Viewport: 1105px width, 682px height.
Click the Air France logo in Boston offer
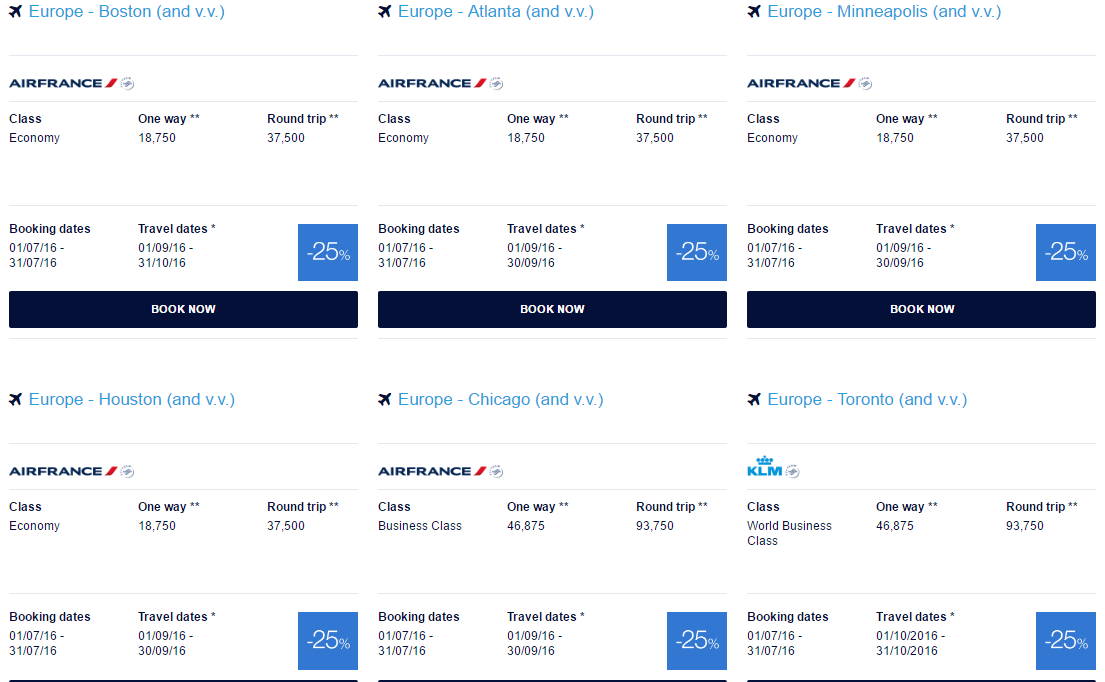(x=63, y=83)
